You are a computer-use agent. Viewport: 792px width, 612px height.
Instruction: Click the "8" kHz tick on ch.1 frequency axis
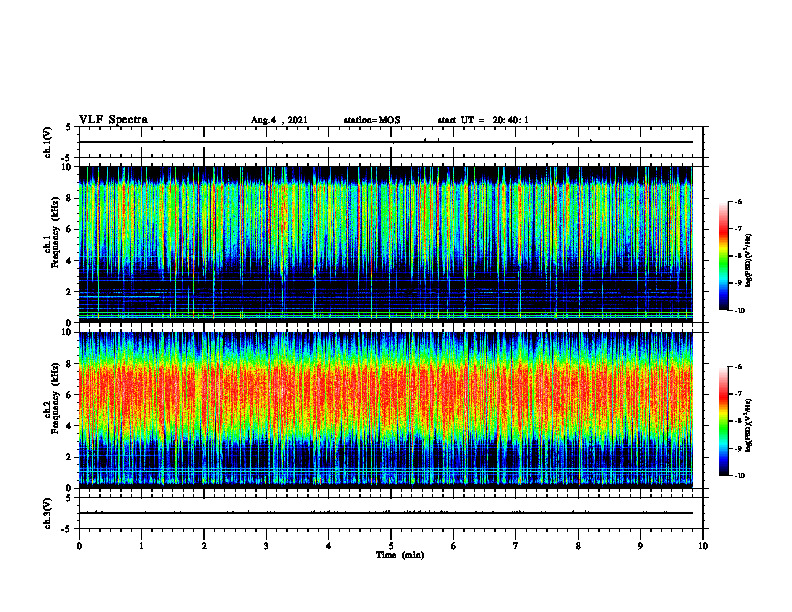point(70,198)
